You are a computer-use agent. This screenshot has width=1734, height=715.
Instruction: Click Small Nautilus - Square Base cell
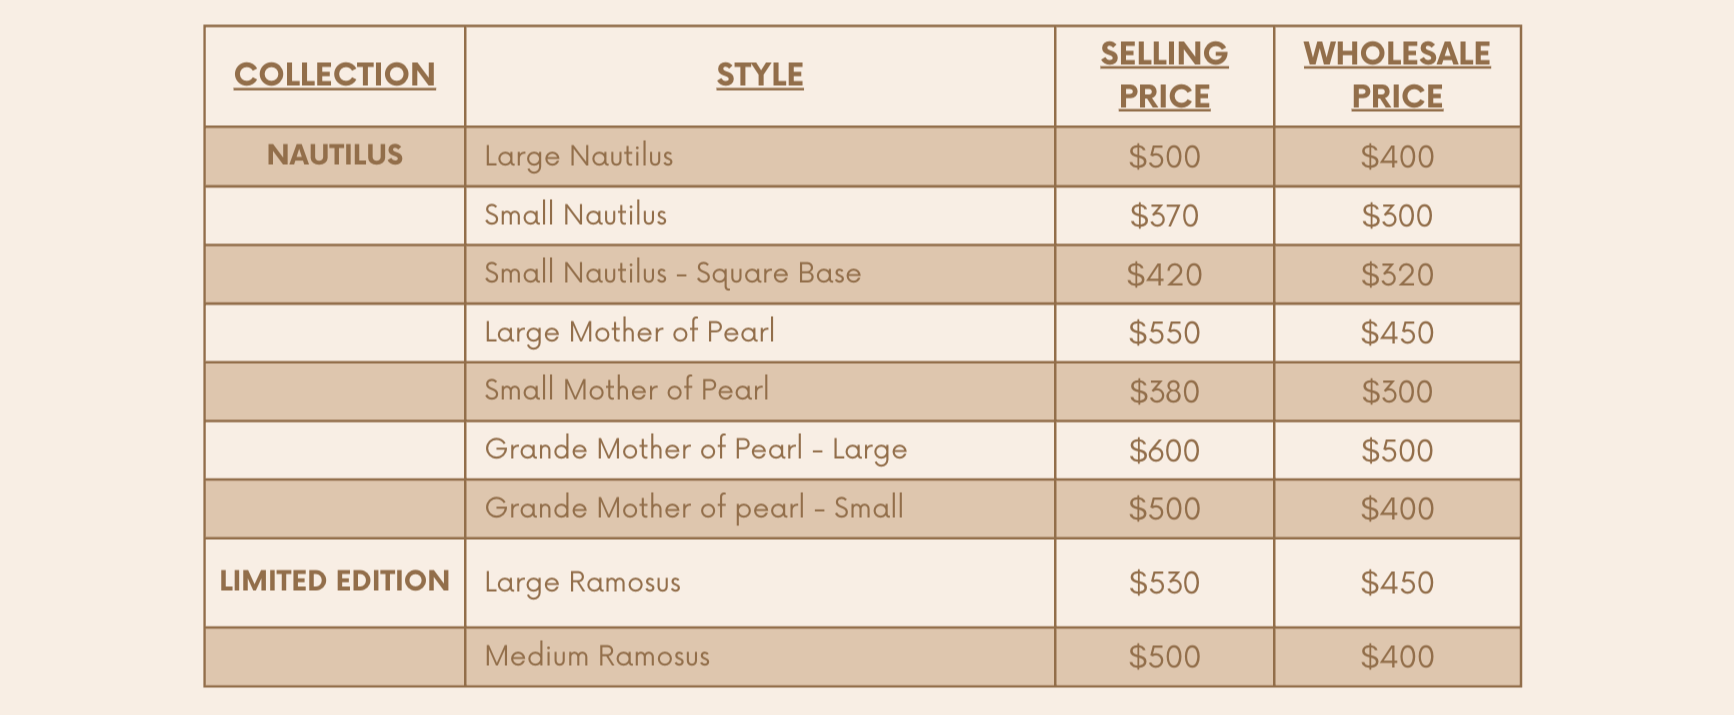tap(760, 274)
